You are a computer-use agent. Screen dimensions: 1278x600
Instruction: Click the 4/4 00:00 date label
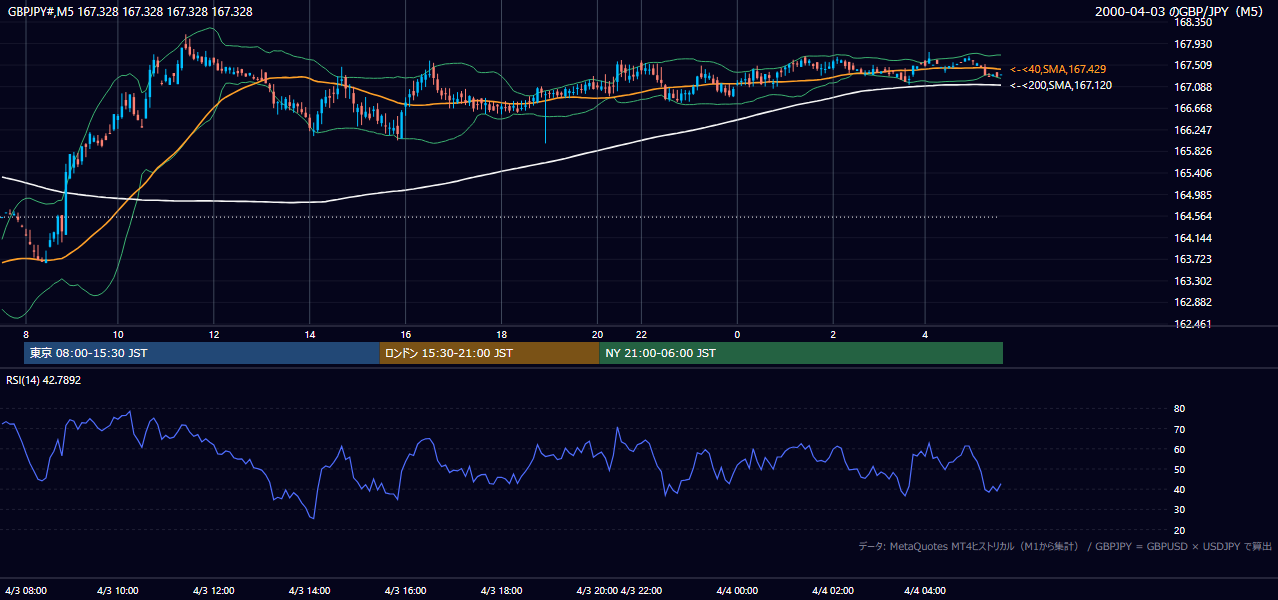737,591
